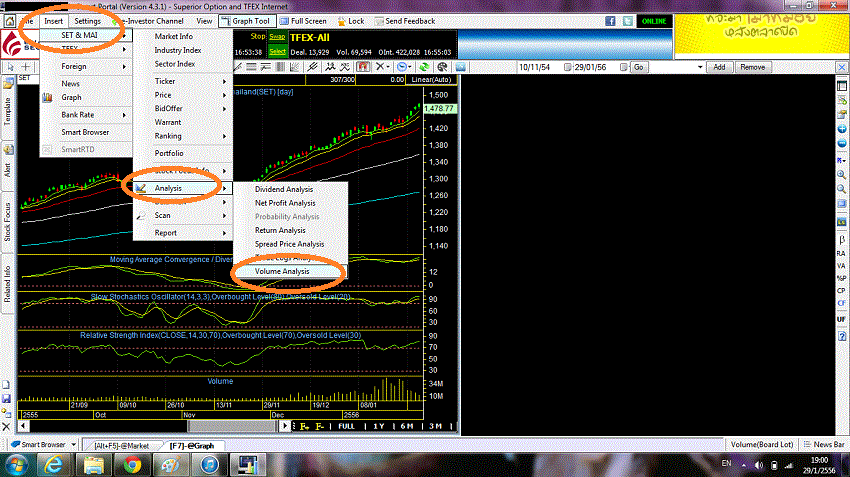Viewport: 850px width, 477px height.
Task: Switch to the [Alt+F5]-@Market tab
Action: coord(121,446)
